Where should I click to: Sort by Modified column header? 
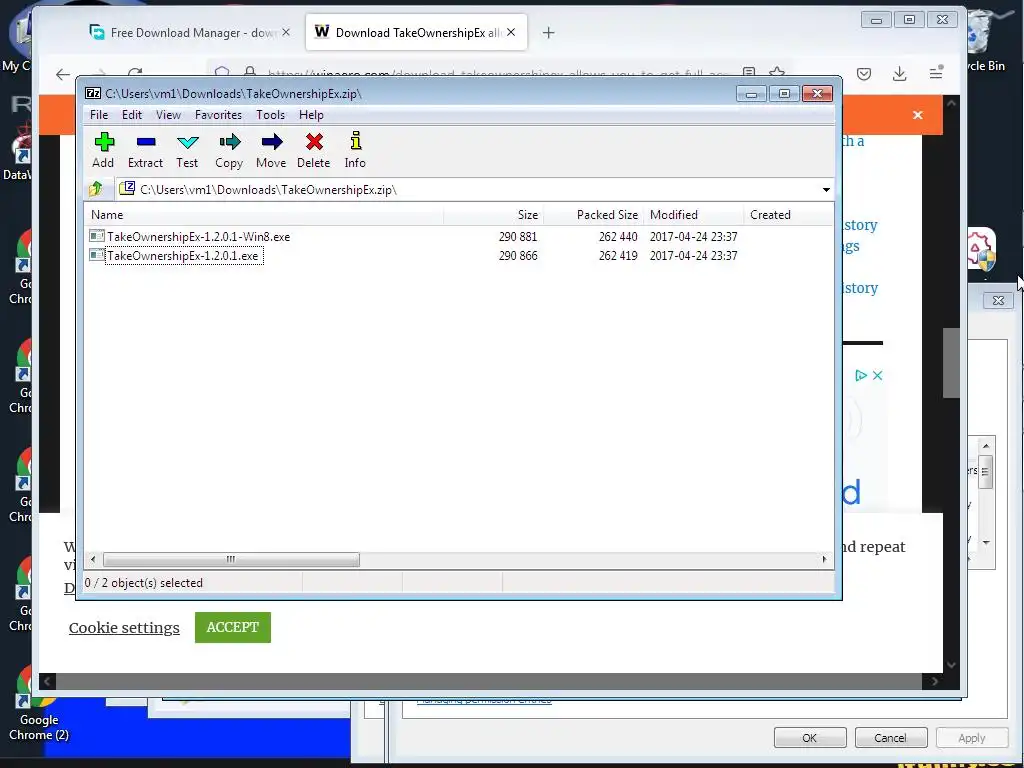pos(694,215)
